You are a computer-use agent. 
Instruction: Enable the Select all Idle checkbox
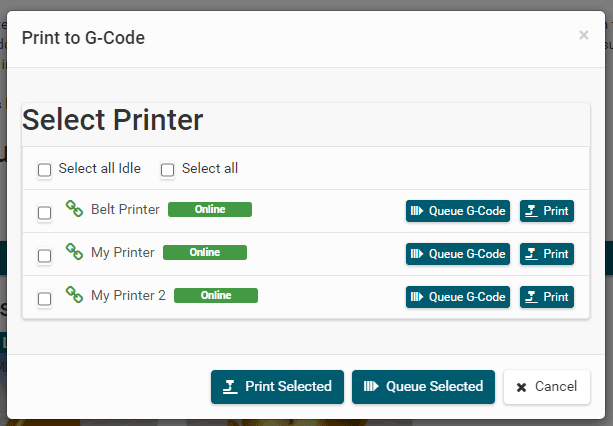(45, 170)
